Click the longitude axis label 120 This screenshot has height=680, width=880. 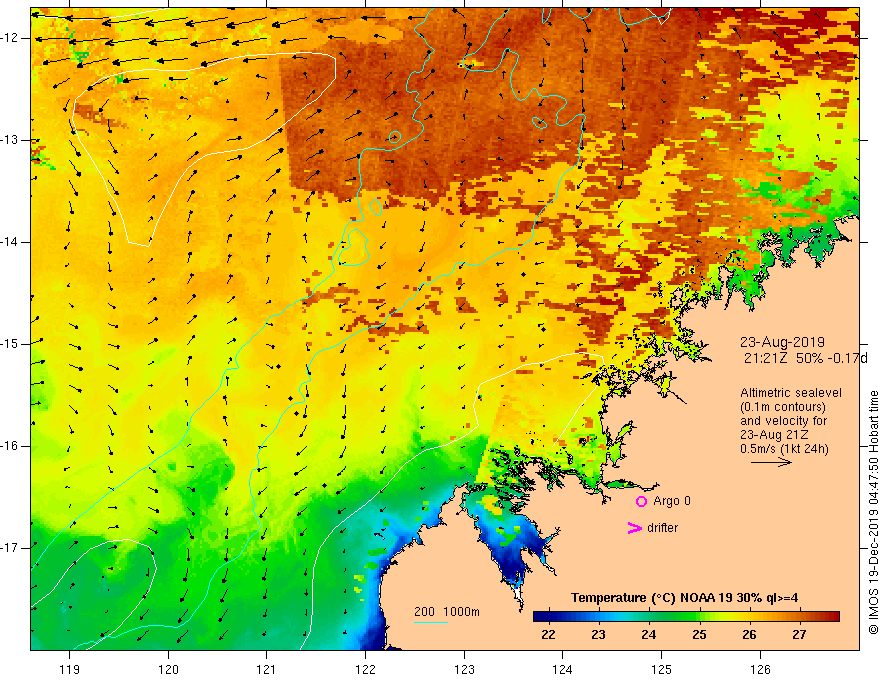[168, 669]
